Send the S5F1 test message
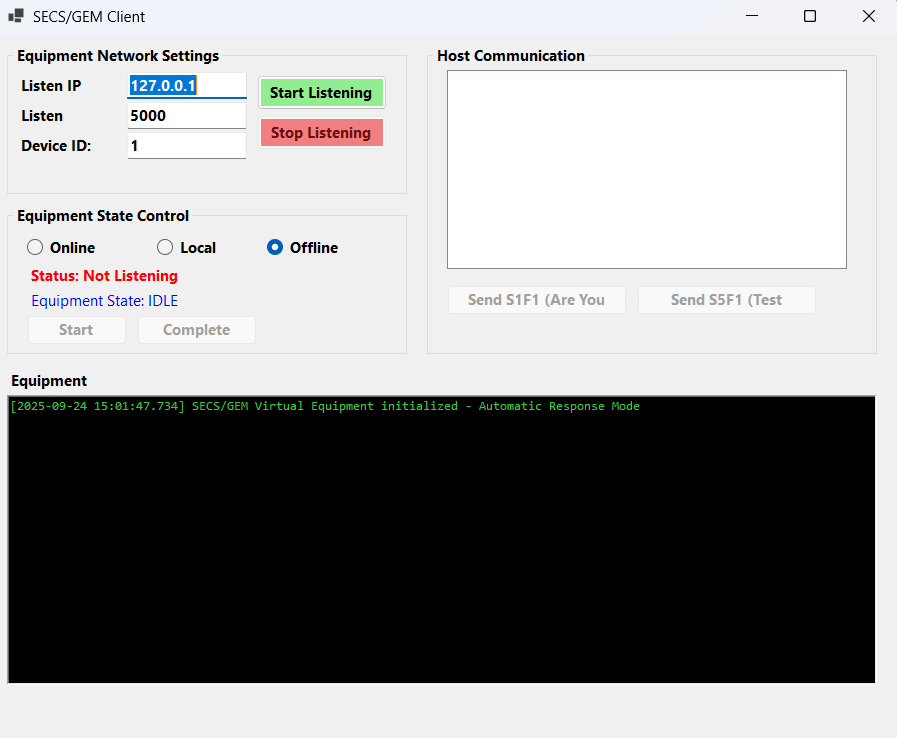 coord(726,300)
